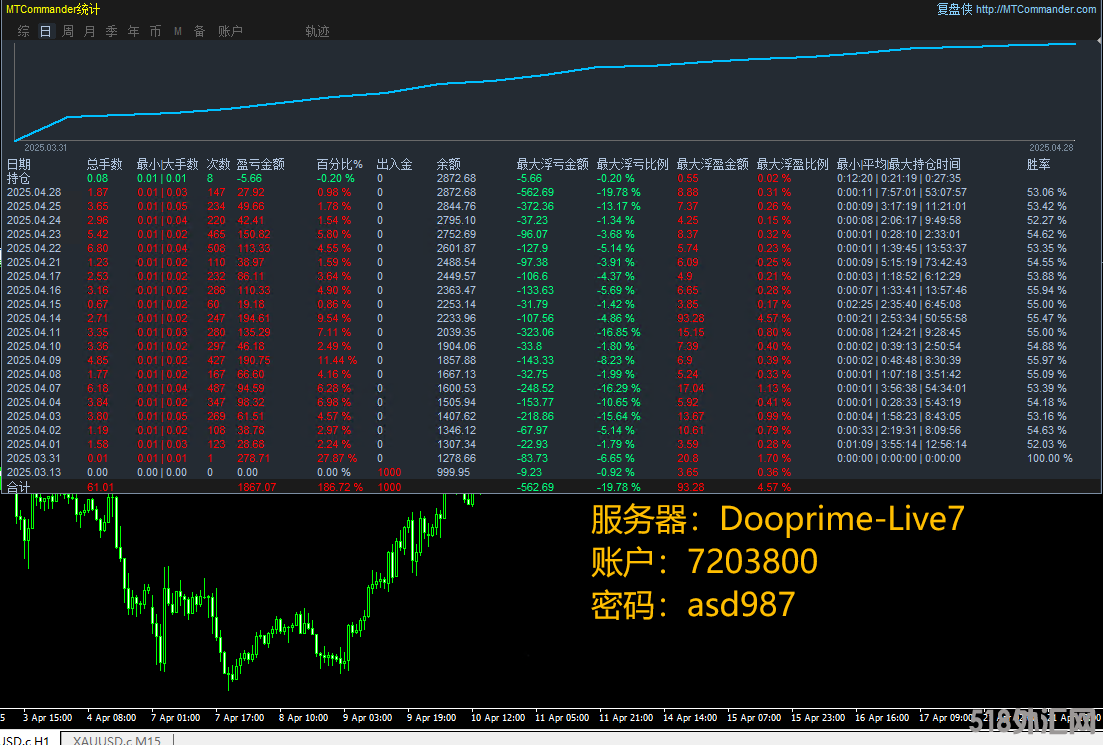
Task: Click the 最大浮亏比例 column header
Action: [x=632, y=165]
